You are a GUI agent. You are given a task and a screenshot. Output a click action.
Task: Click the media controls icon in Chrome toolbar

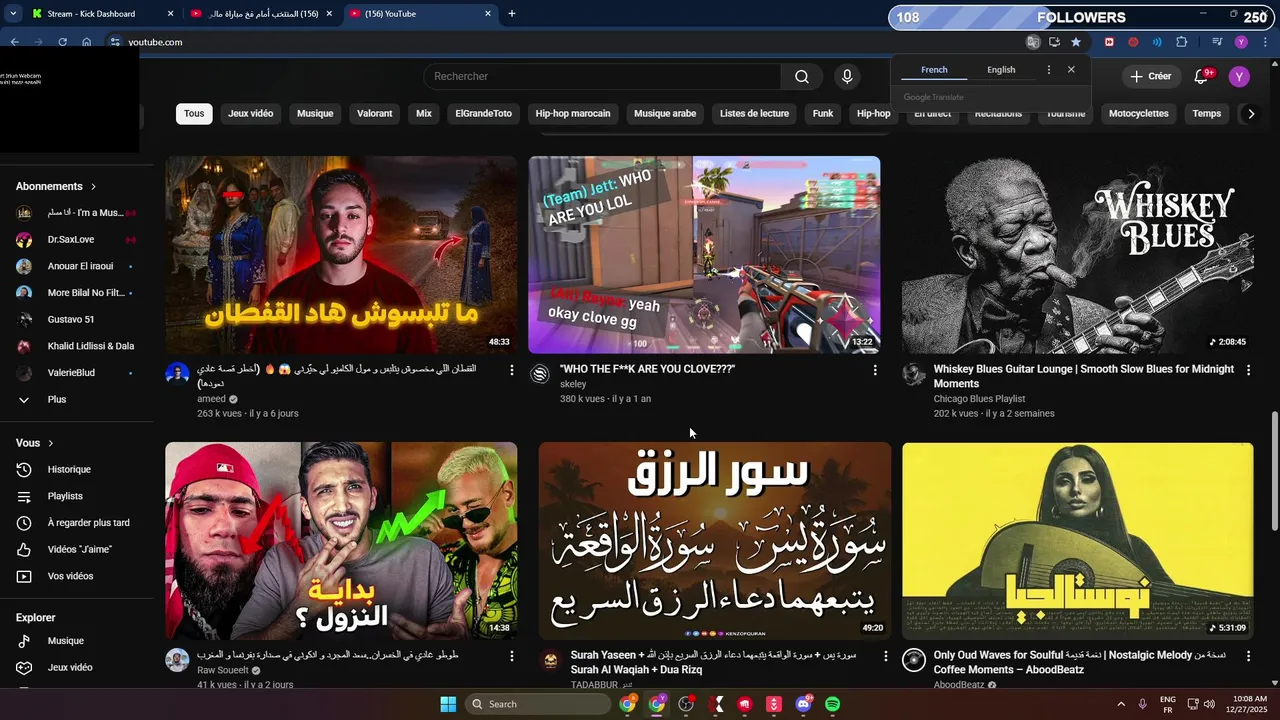coord(1217,42)
